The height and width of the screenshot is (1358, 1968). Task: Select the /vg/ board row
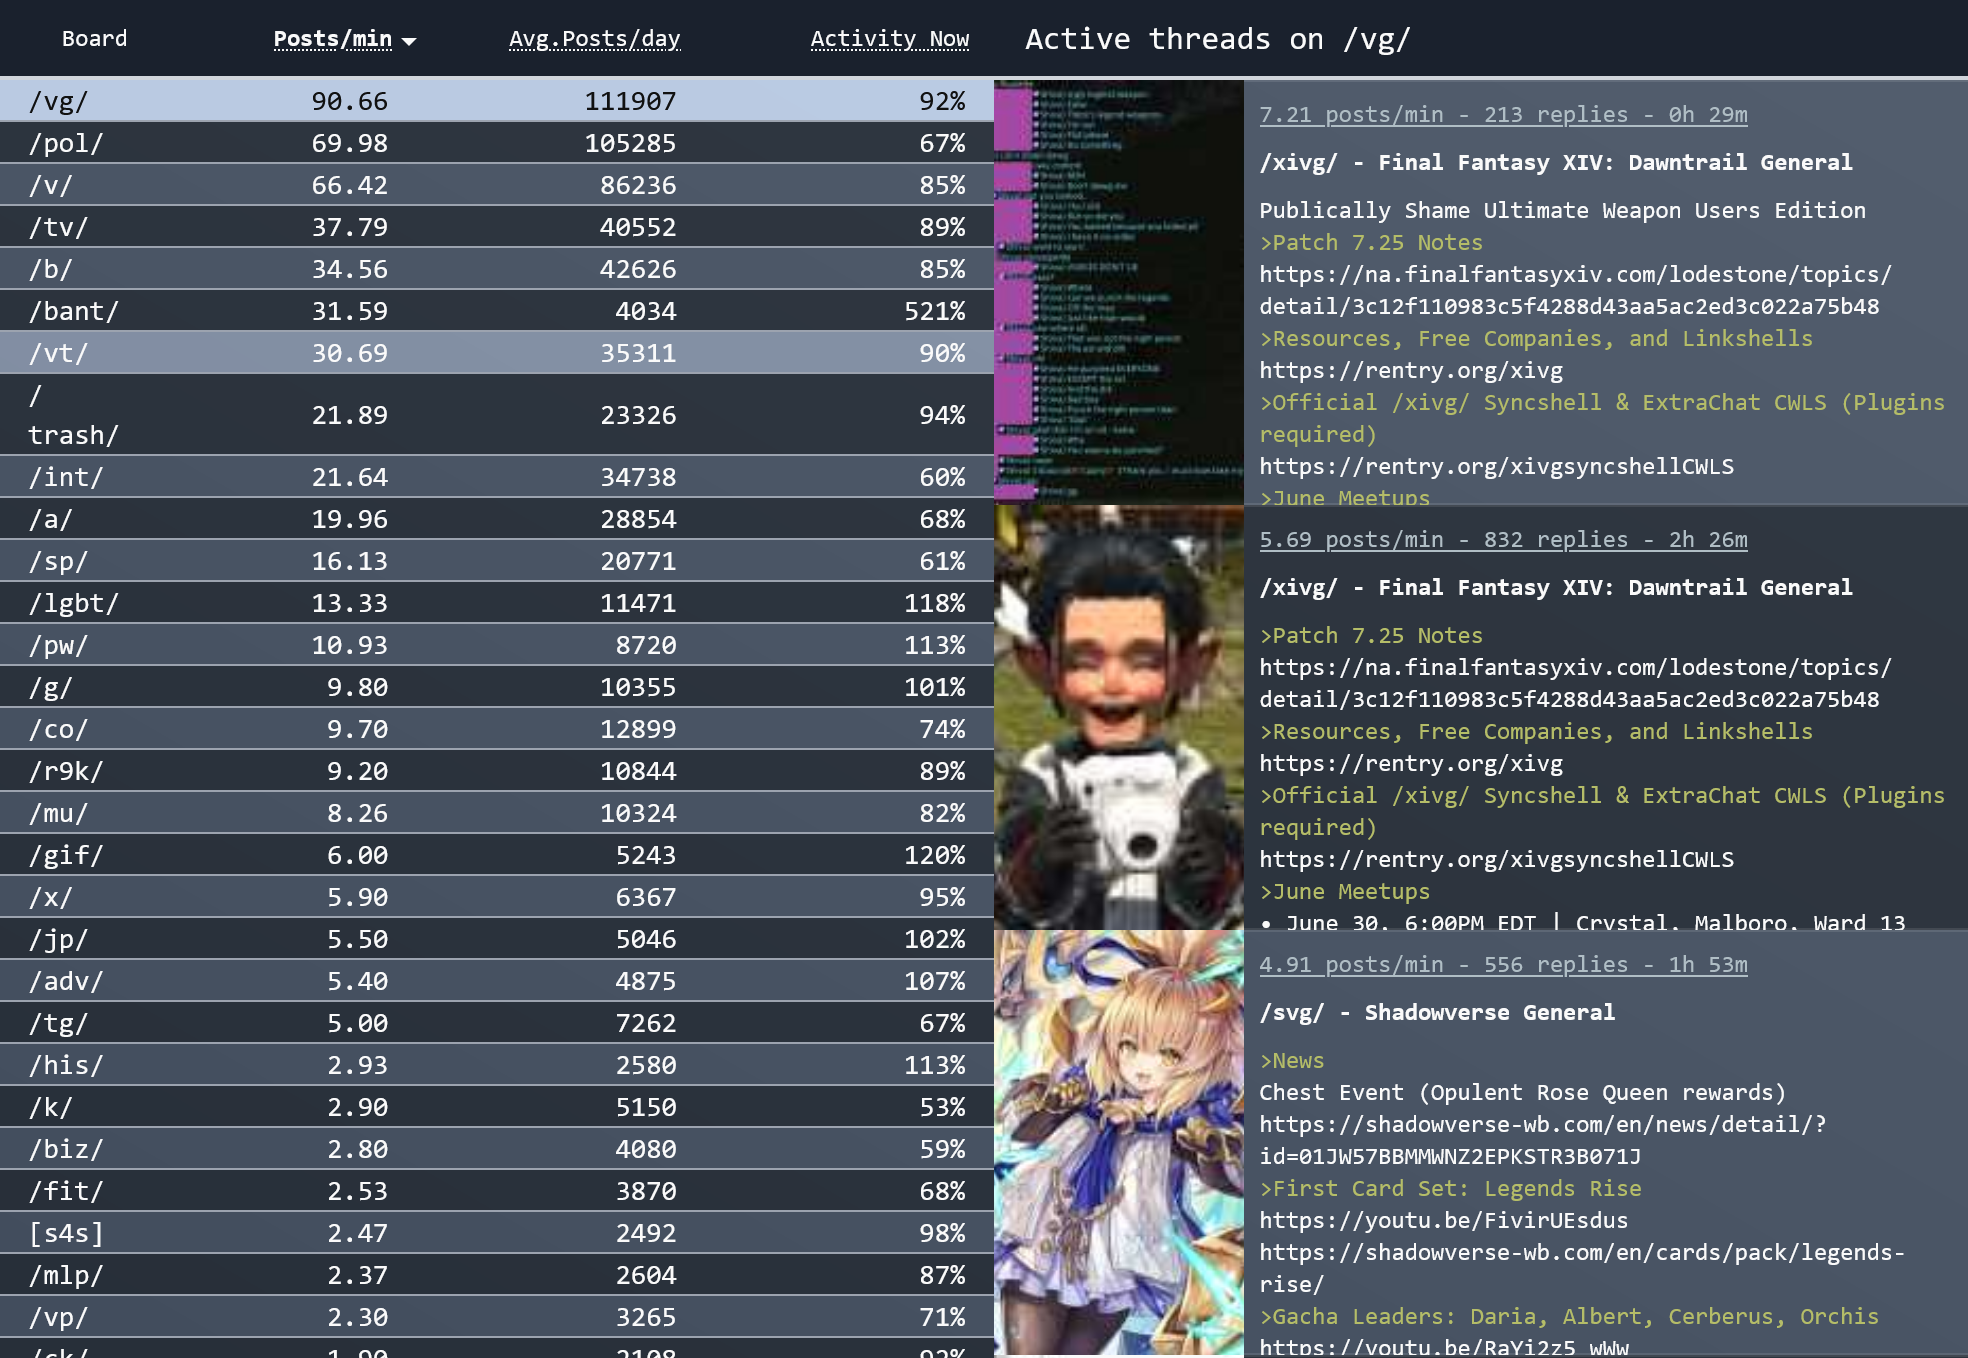[497, 101]
